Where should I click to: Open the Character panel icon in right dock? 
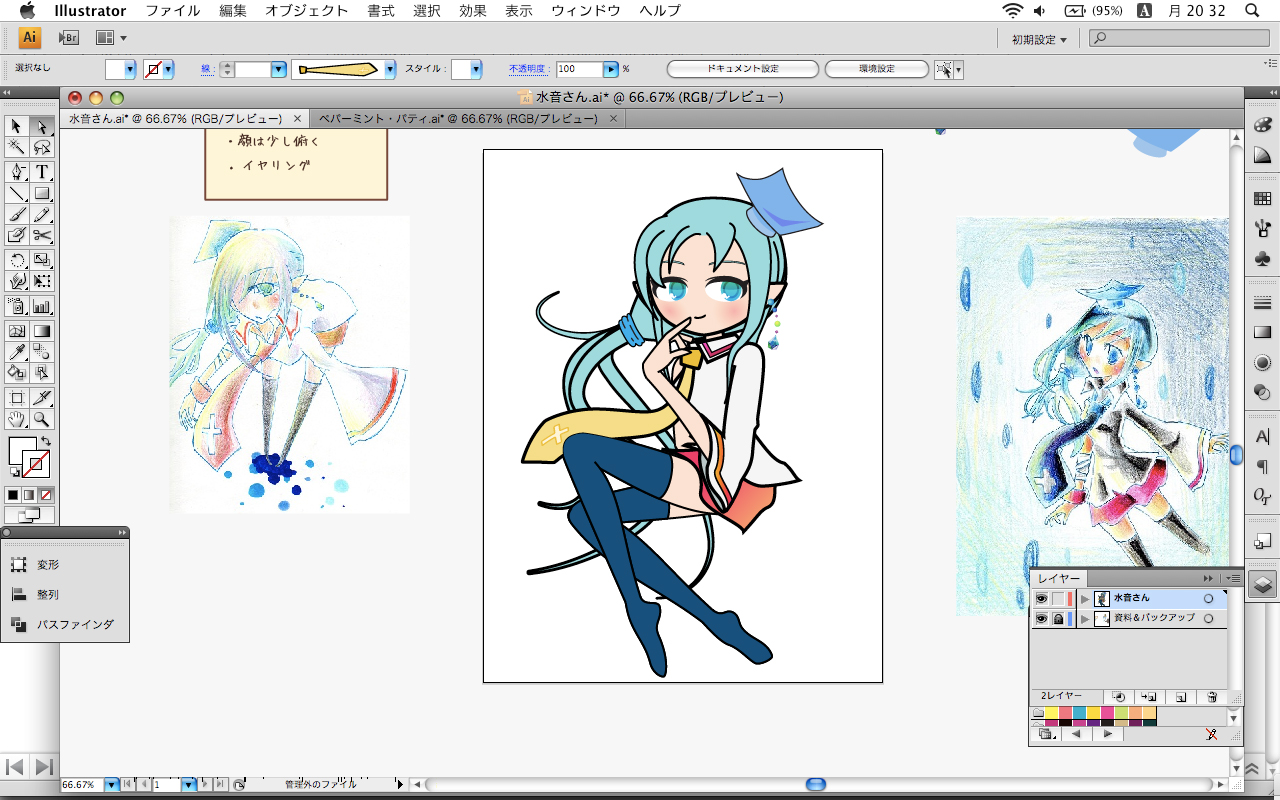[x=1262, y=436]
